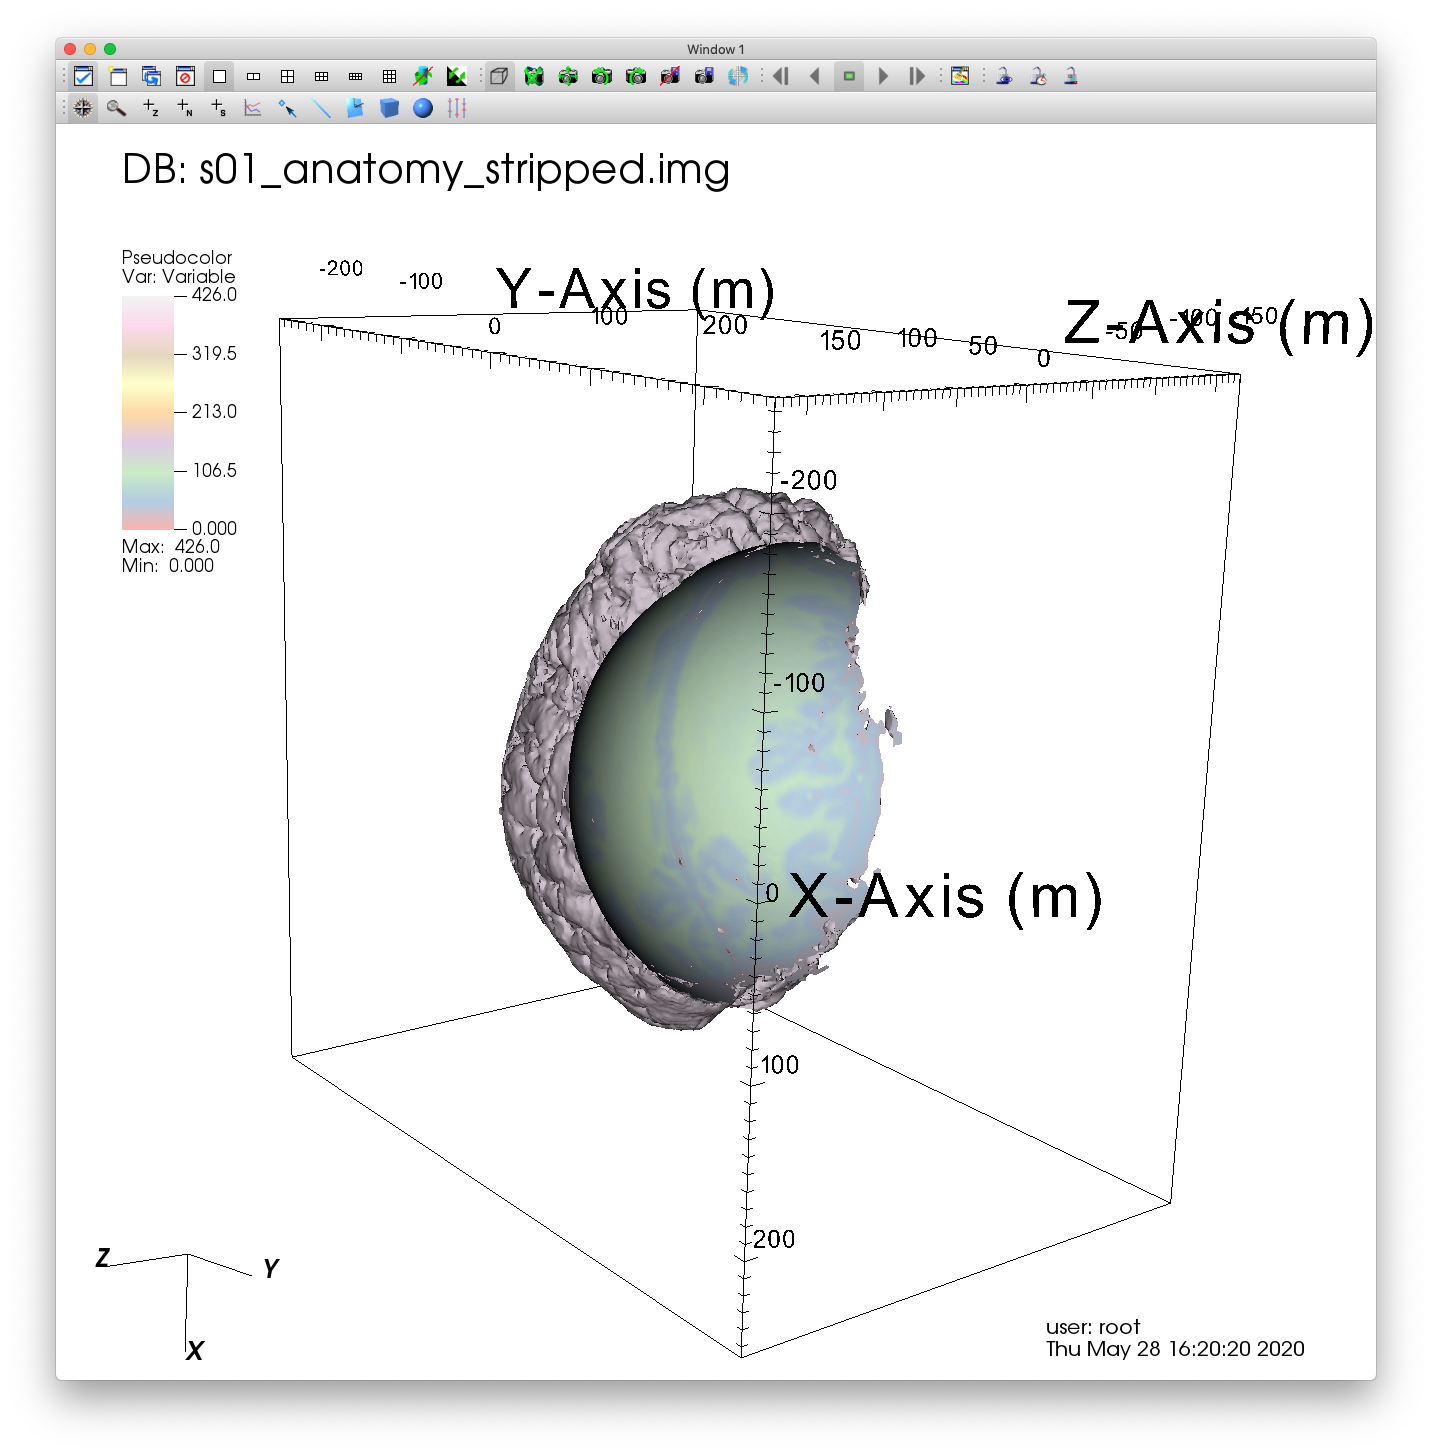Viewport: 1432px width, 1454px height.
Task: Choose the center of rotation
Action: coord(738,76)
